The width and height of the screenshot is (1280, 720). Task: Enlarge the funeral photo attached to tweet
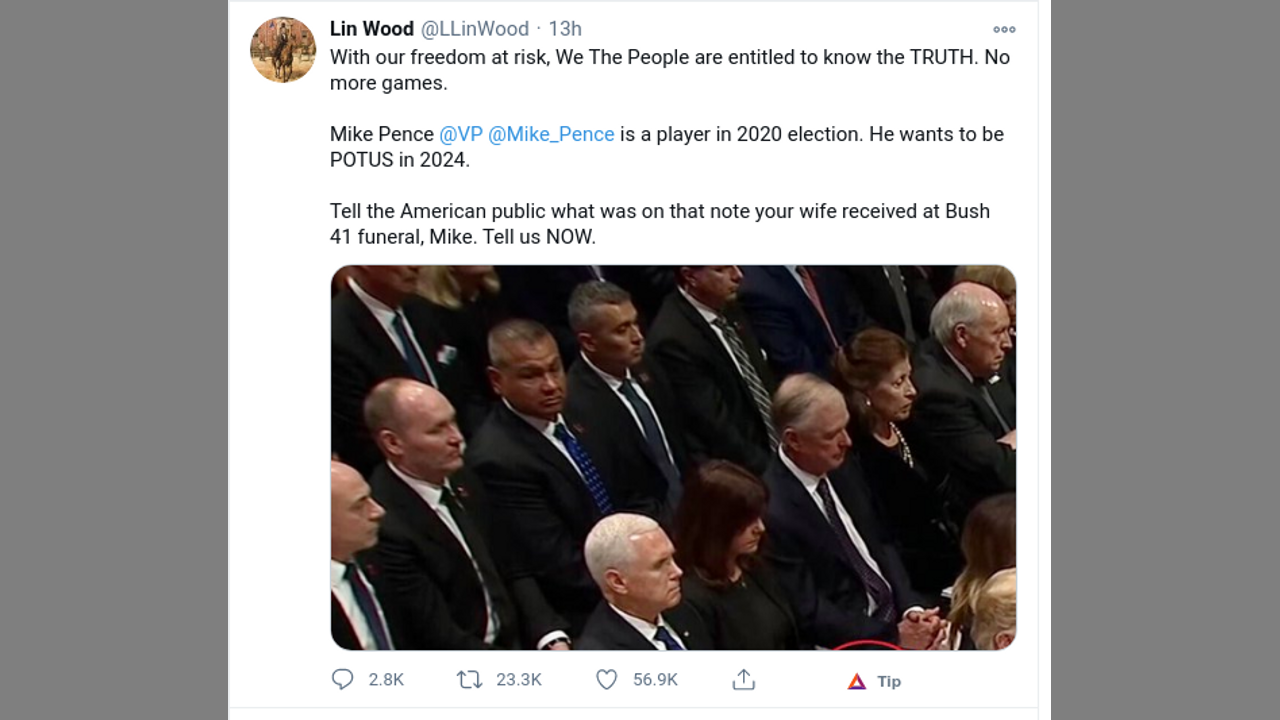(x=673, y=457)
